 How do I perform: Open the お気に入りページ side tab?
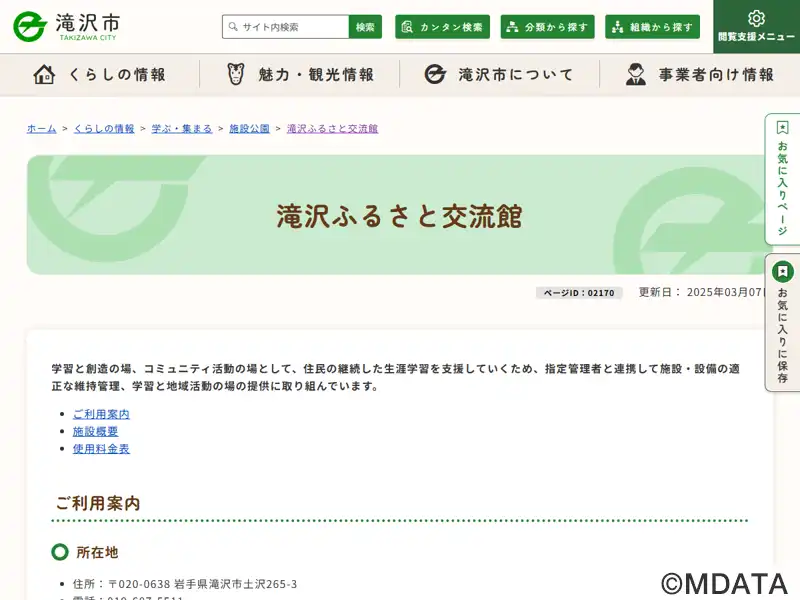pos(782,179)
